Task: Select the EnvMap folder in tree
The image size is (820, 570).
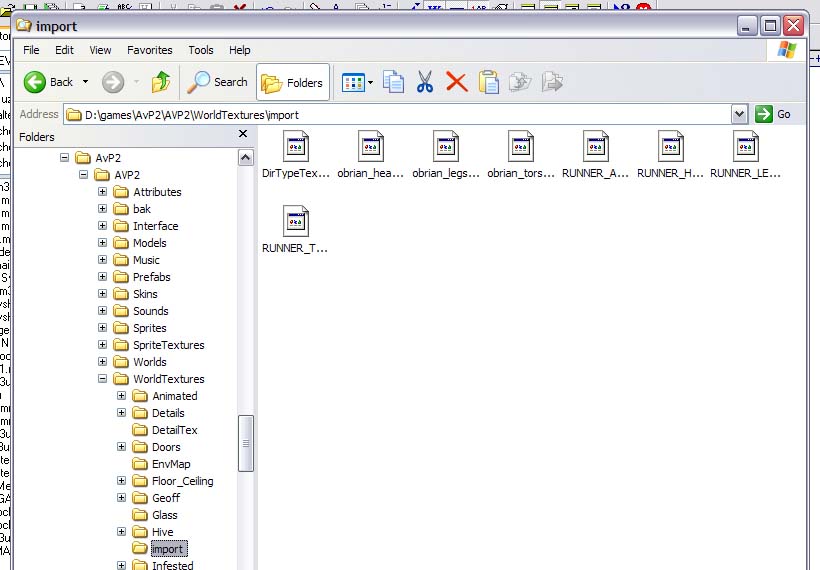Action: 171,464
